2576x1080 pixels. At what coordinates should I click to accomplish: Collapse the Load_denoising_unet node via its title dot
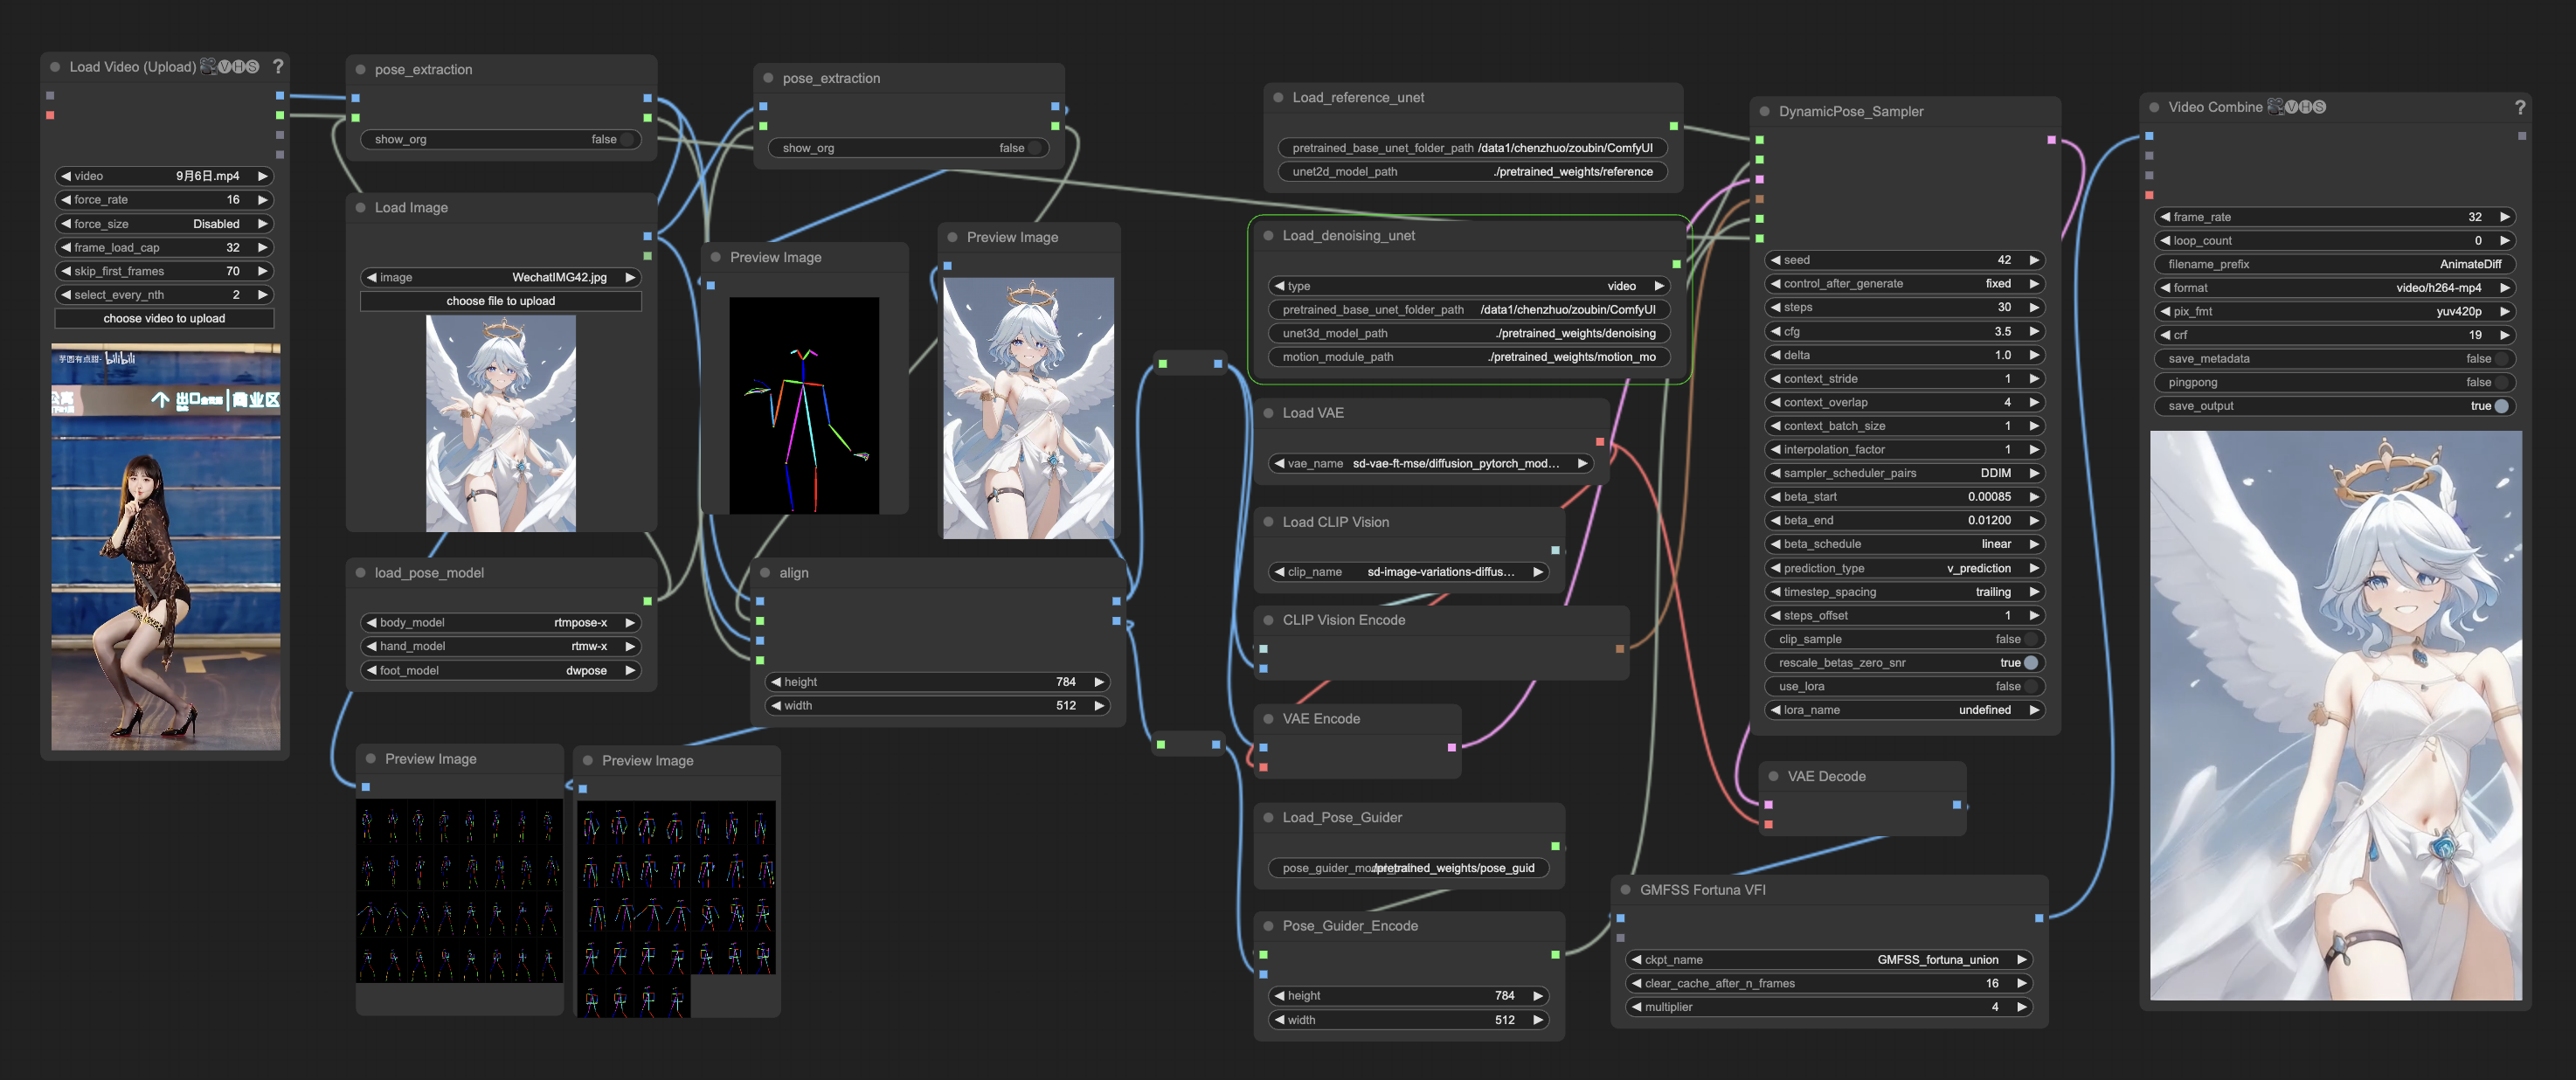1268,236
